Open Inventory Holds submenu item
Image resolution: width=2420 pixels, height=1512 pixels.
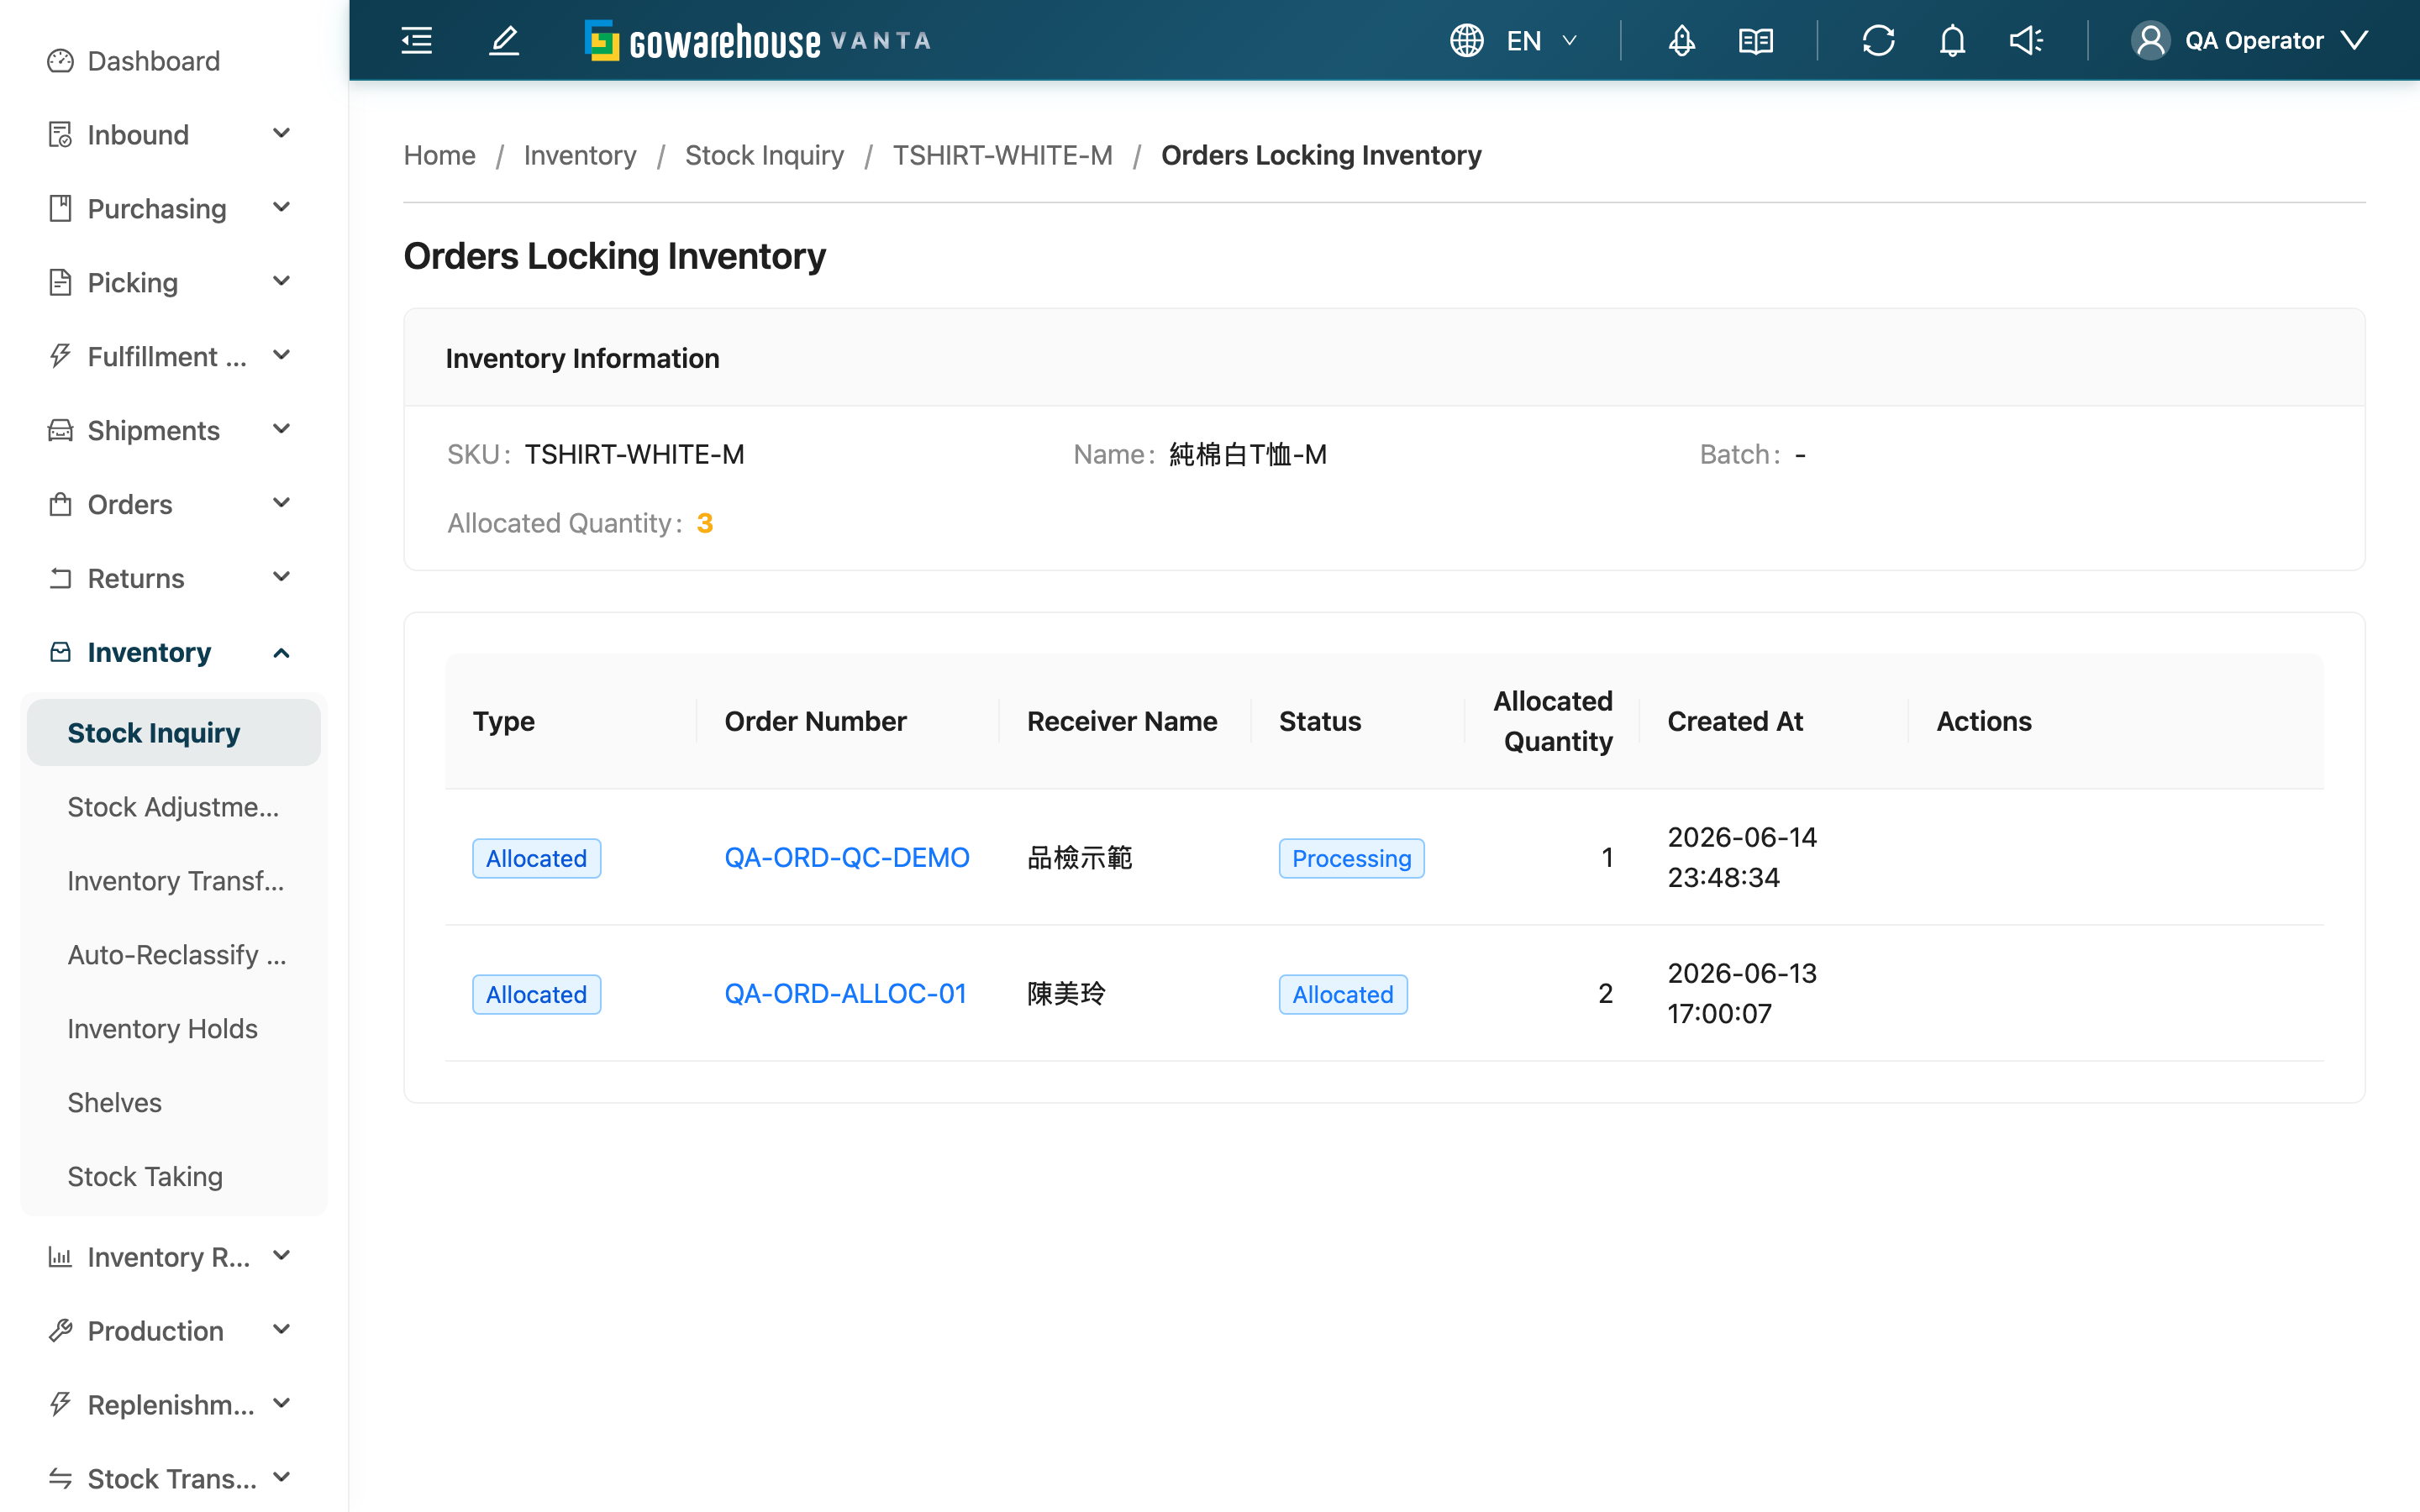click(x=174, y=1029)
